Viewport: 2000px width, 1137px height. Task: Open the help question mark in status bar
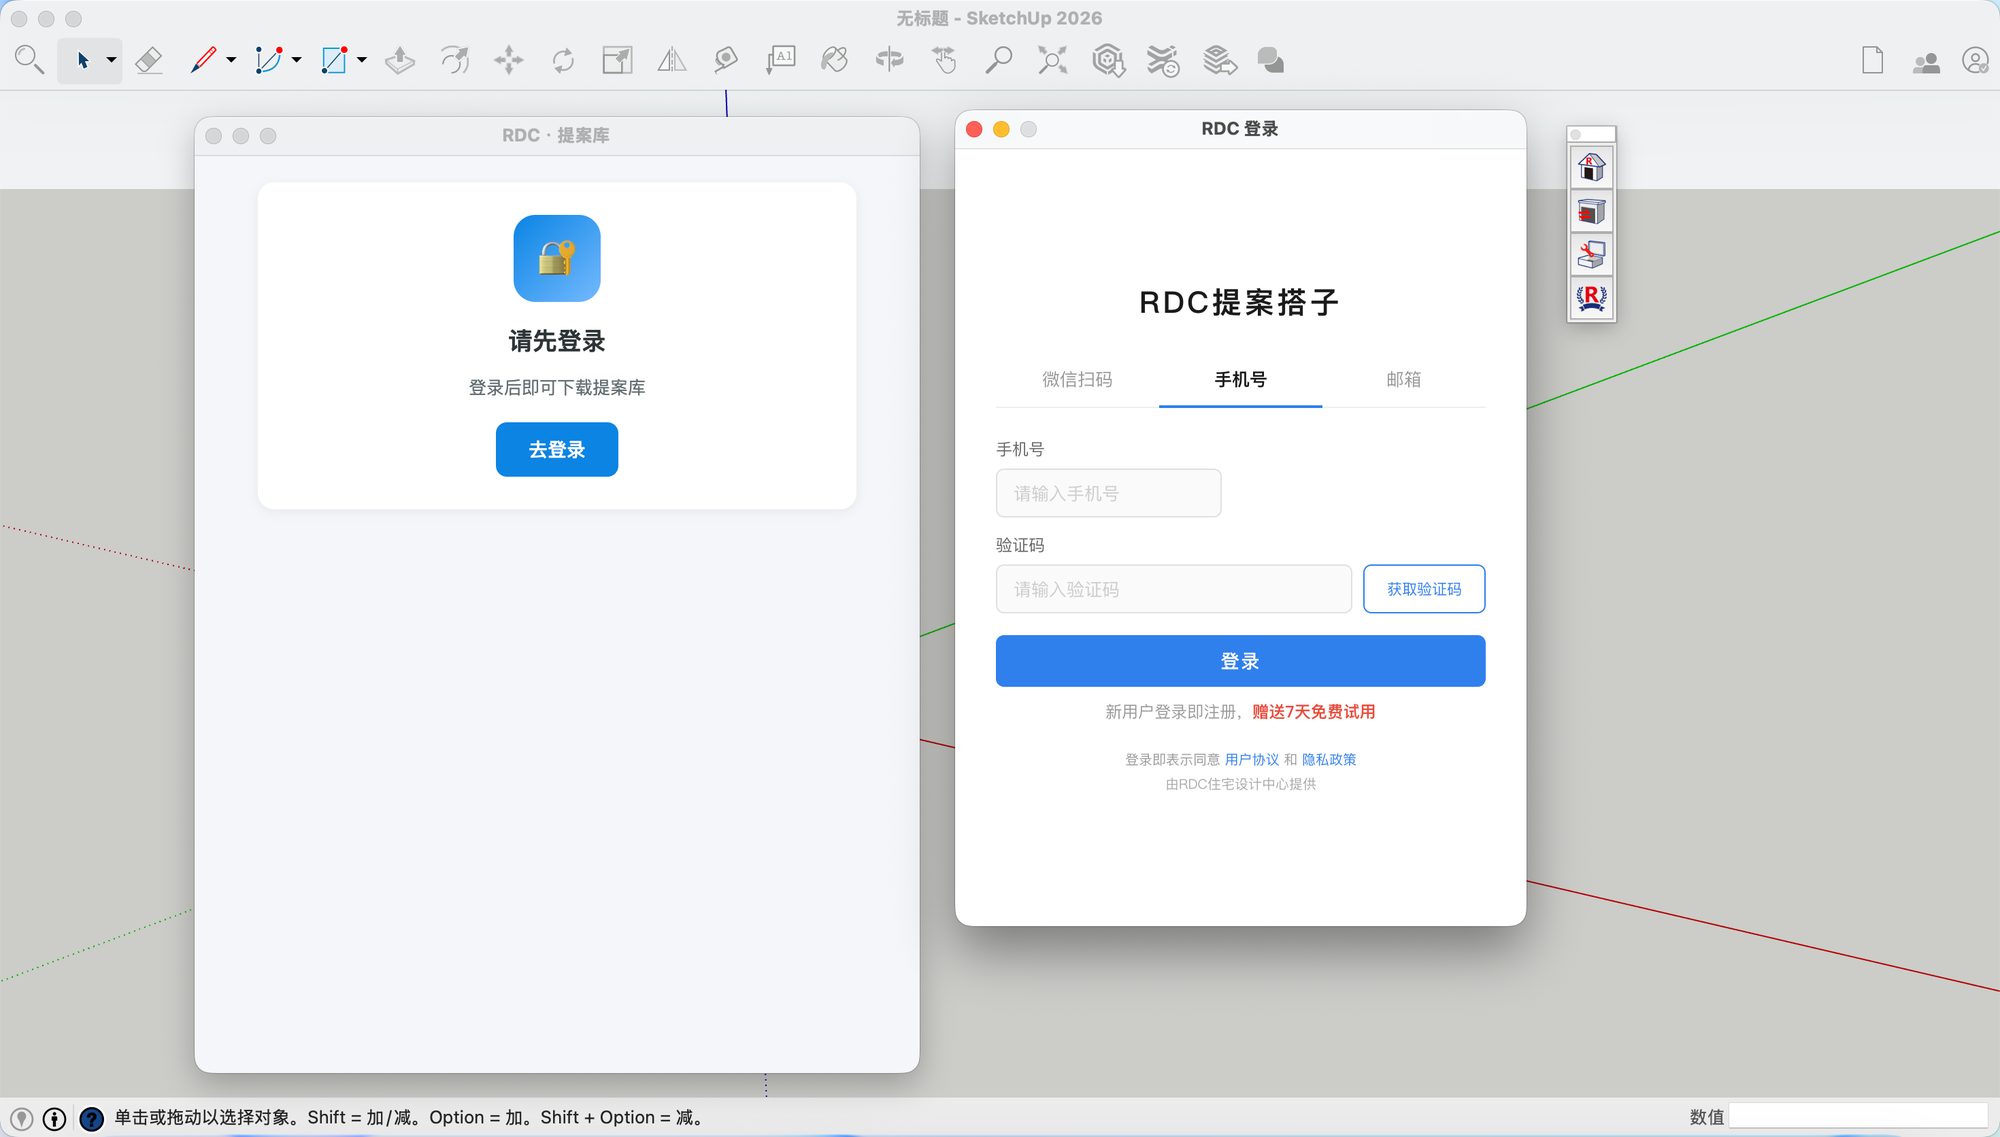tap(91, 1118)
